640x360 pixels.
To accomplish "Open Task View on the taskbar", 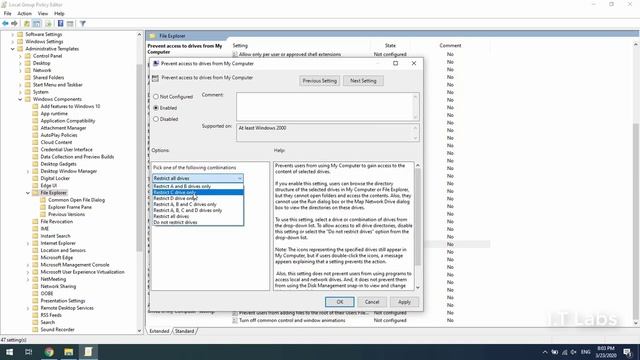I will pyautogui.click(x=29, y=352).
